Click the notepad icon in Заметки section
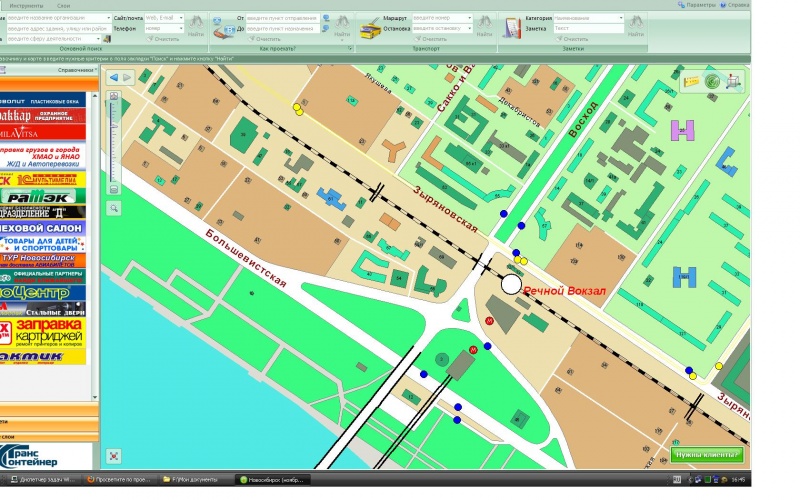Image resolution: width=800 pixels, height=500 pixels. pos(512,27)
